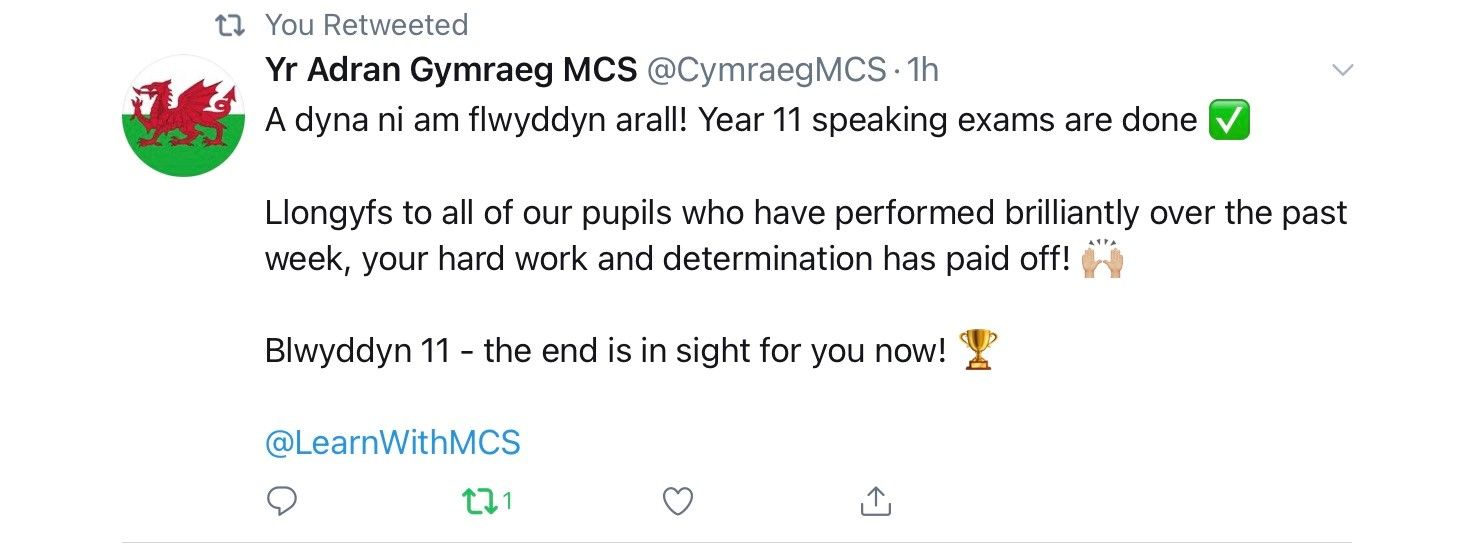Visit the @LearnWithMCS mention
Viewport: 1475px width, 545px height.
point(393,442)
